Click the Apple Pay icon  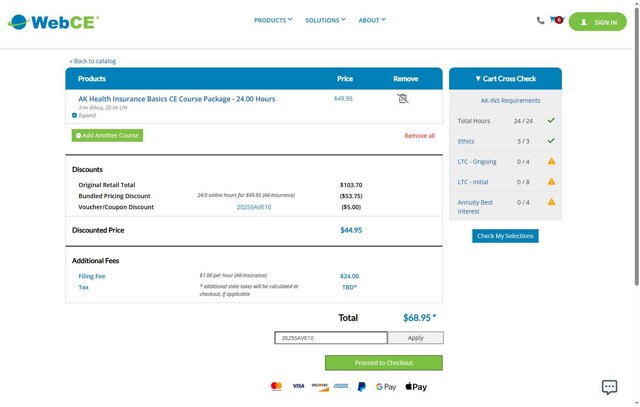pos(416,386)
